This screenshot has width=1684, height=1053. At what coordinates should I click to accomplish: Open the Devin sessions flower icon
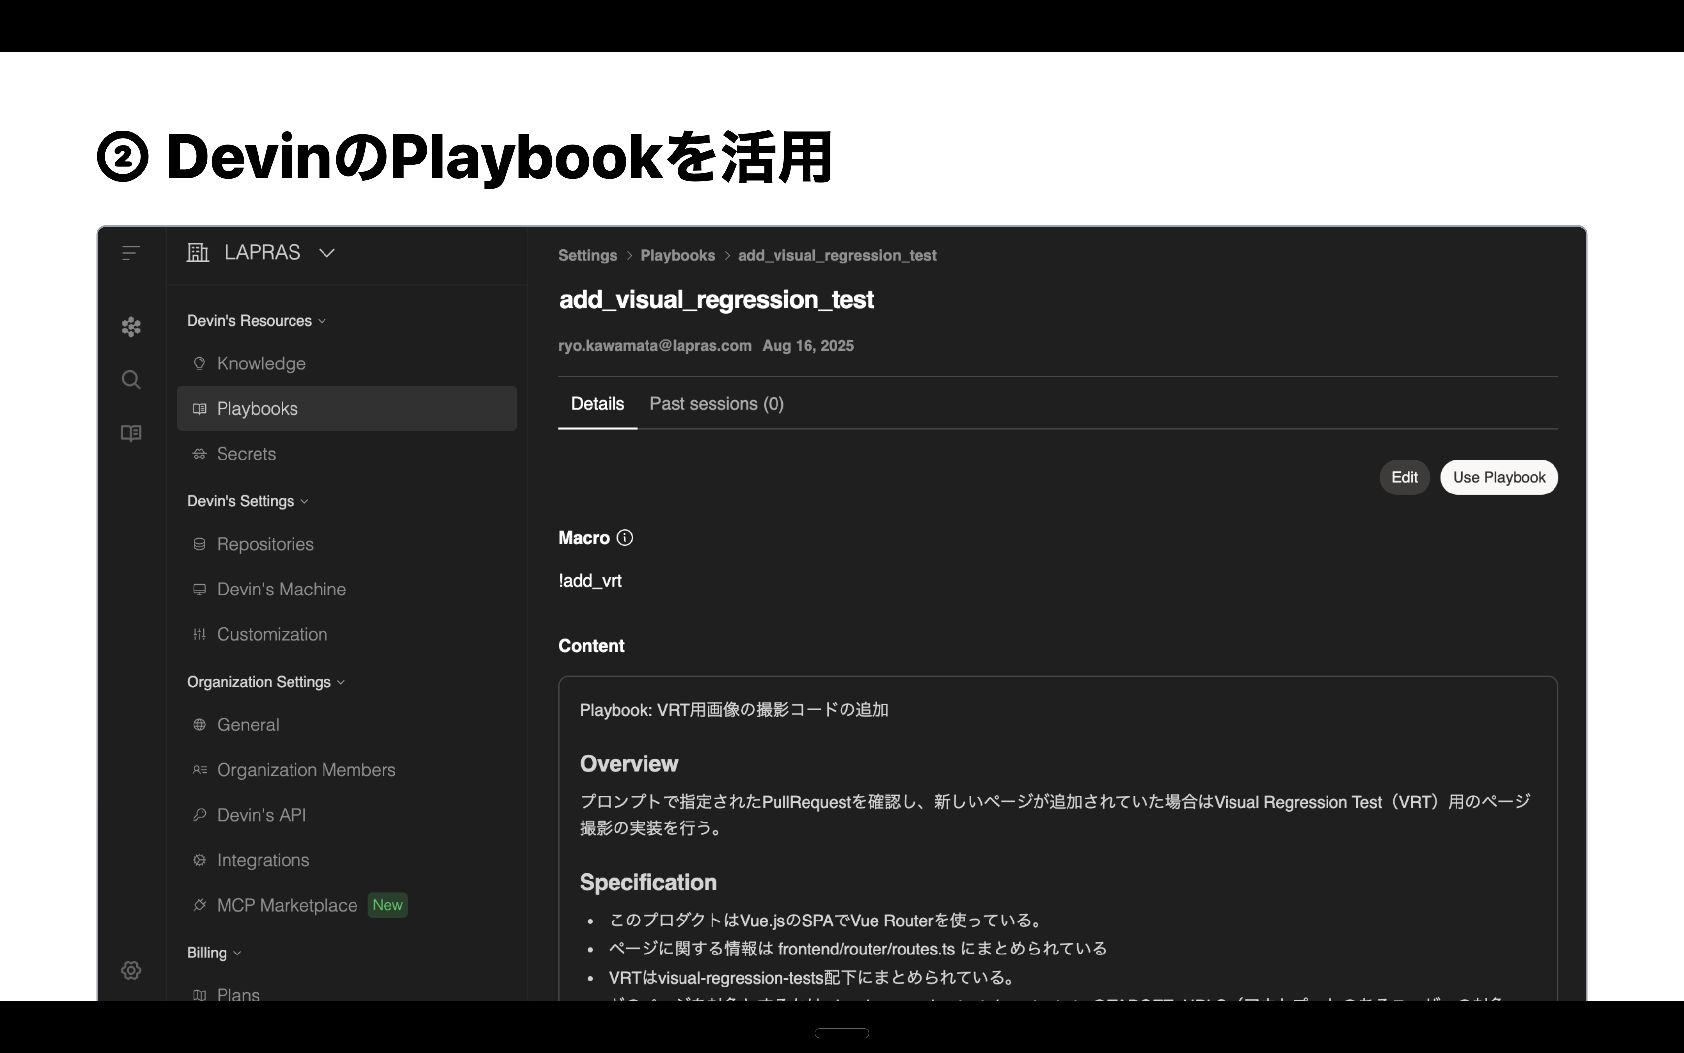pyautogui.click(x=131, y=327)
